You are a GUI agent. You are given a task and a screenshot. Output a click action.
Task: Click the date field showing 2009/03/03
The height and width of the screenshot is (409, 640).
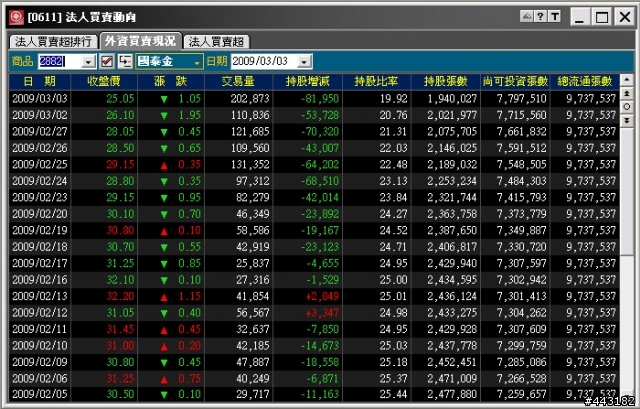tap(264, 62)
